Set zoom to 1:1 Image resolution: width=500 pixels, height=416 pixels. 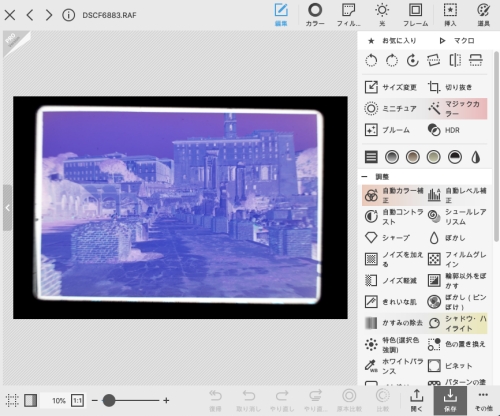[77, 400]
